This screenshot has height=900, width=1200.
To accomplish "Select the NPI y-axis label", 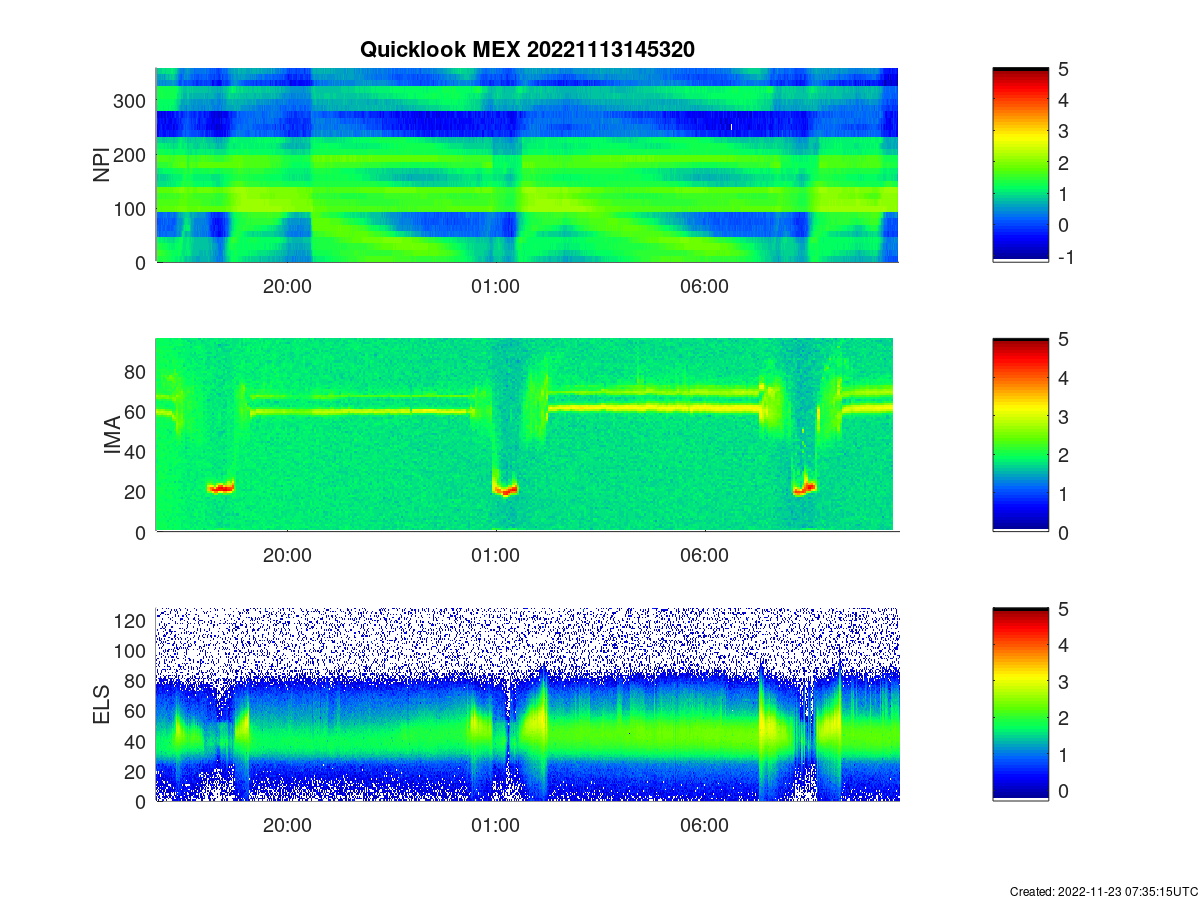I will pos(101,165).
